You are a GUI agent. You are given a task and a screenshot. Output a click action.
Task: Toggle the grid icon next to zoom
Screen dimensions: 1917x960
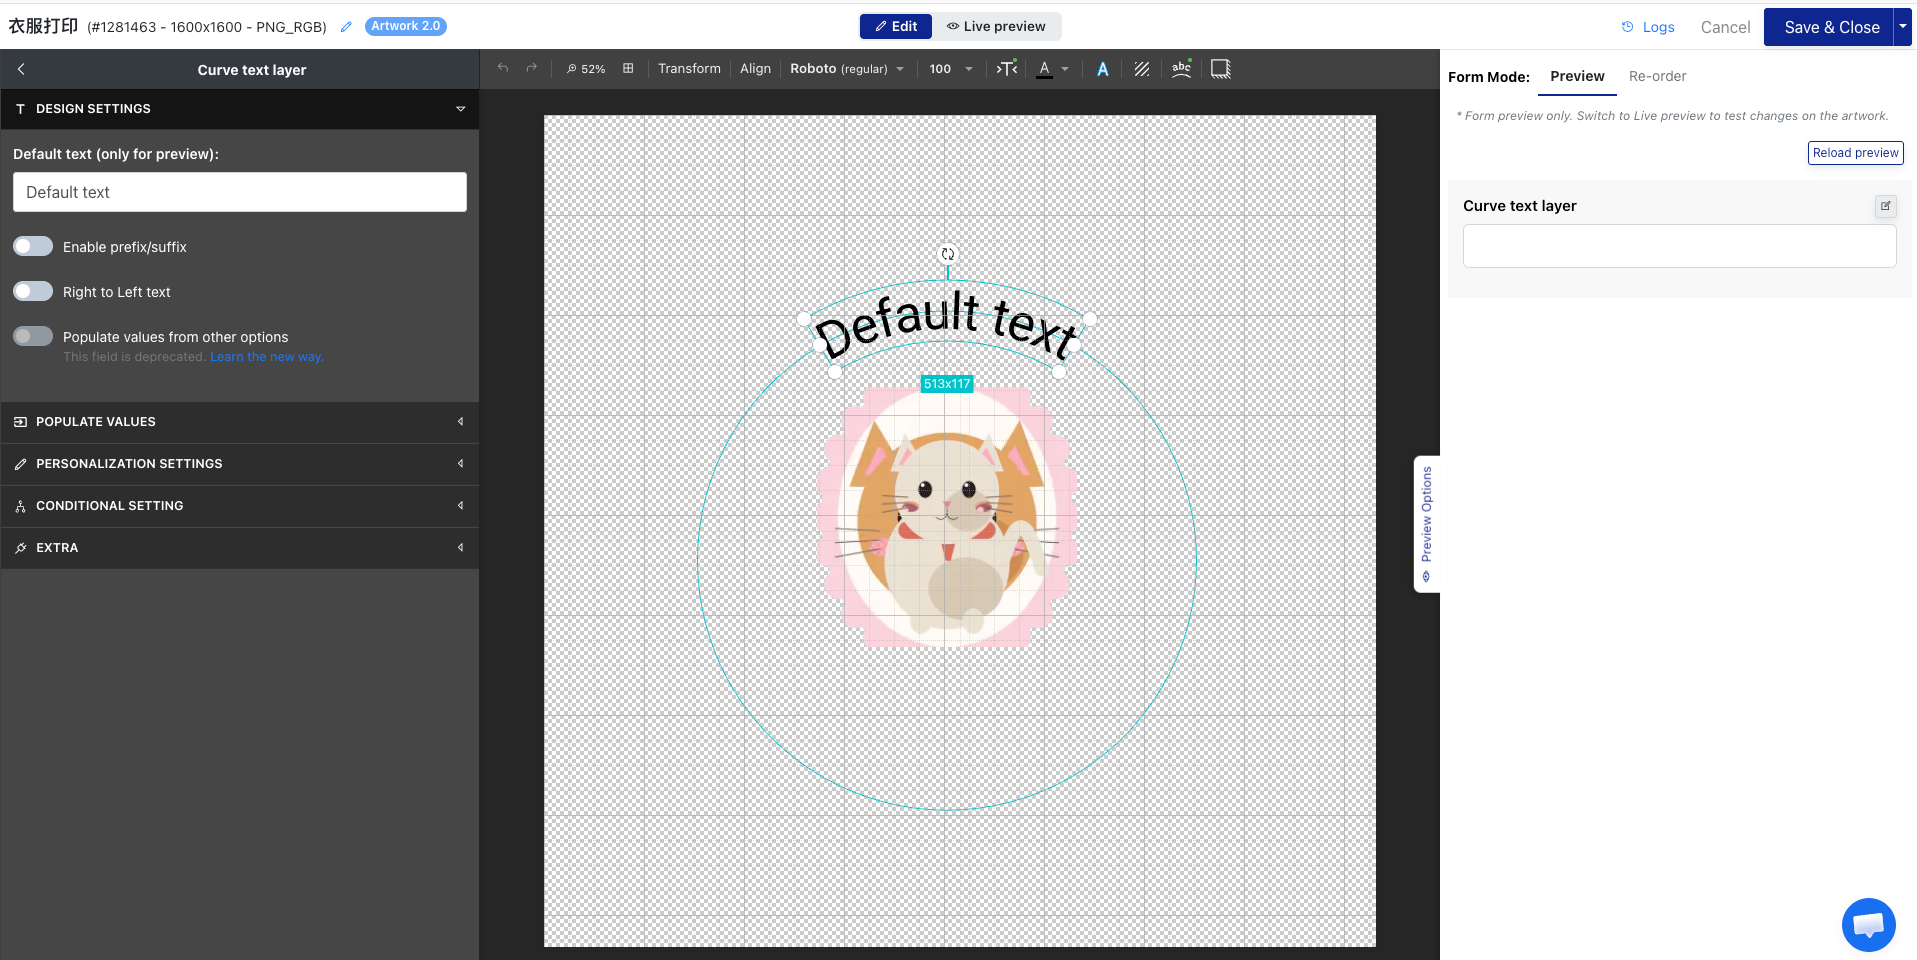628,68
